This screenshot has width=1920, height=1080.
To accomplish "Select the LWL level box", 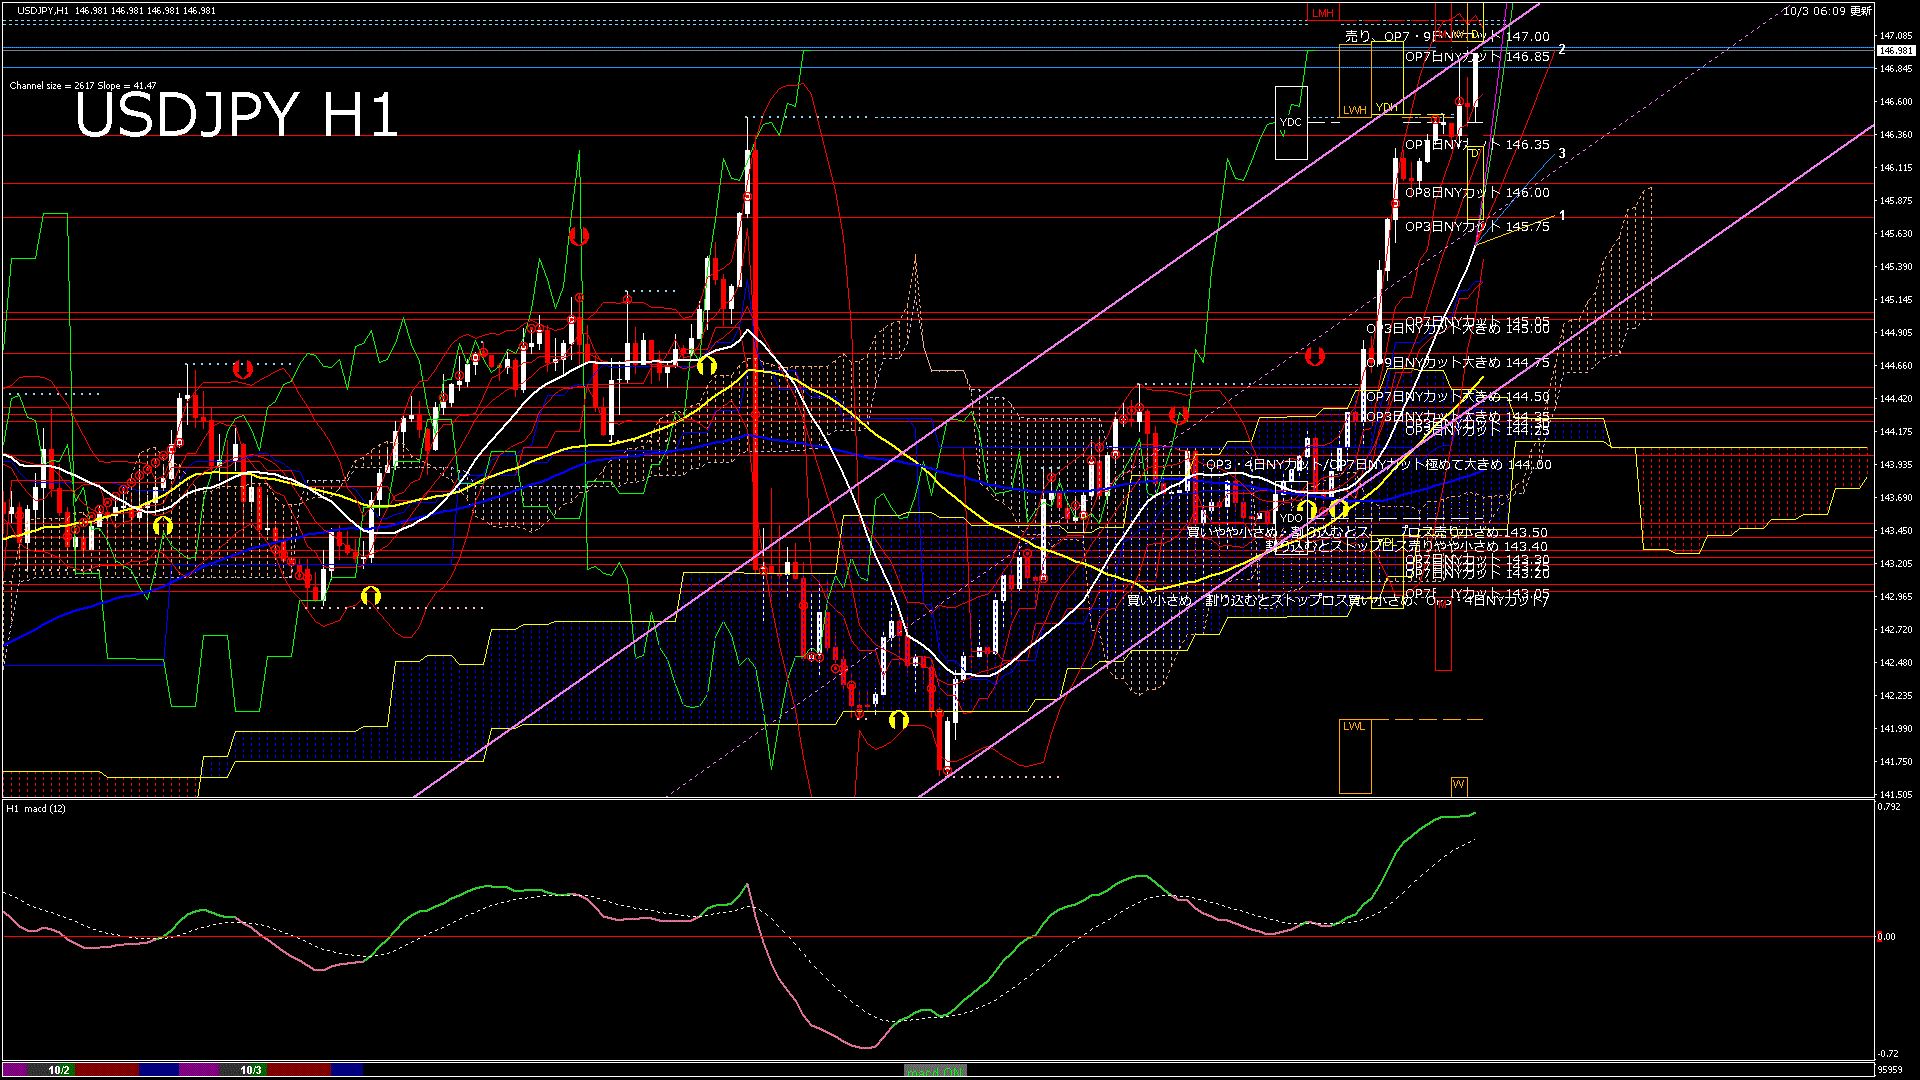I will (x=1354, y=755).
